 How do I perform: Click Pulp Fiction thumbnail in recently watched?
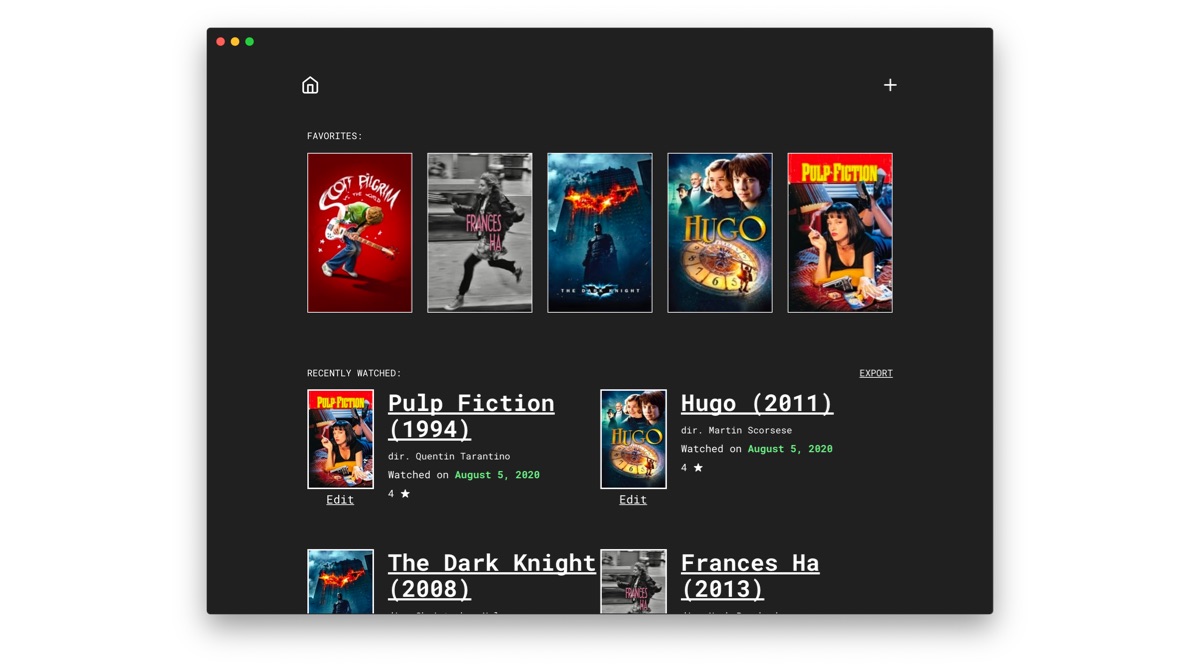click(340, 439)
